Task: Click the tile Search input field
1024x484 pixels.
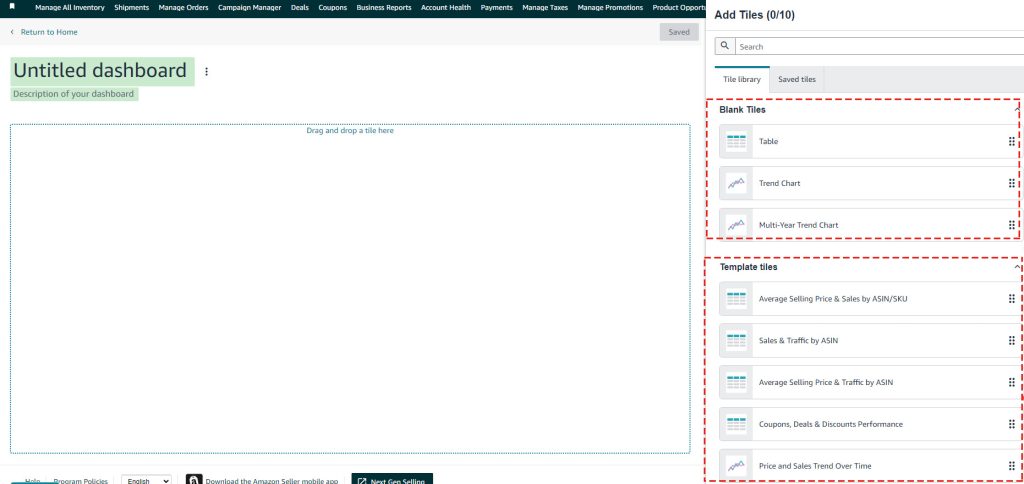Action: pos(878,47)
